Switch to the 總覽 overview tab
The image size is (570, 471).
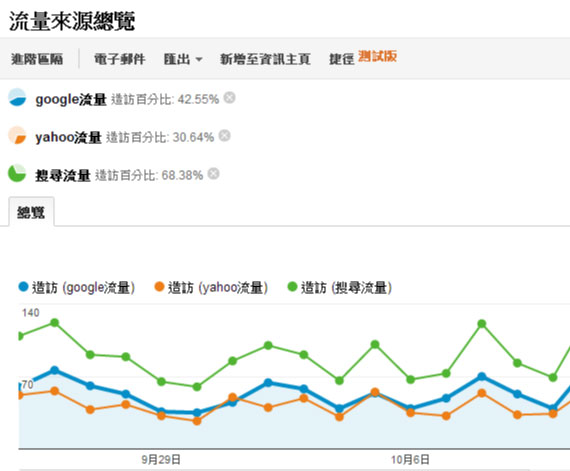pos(31,212)
